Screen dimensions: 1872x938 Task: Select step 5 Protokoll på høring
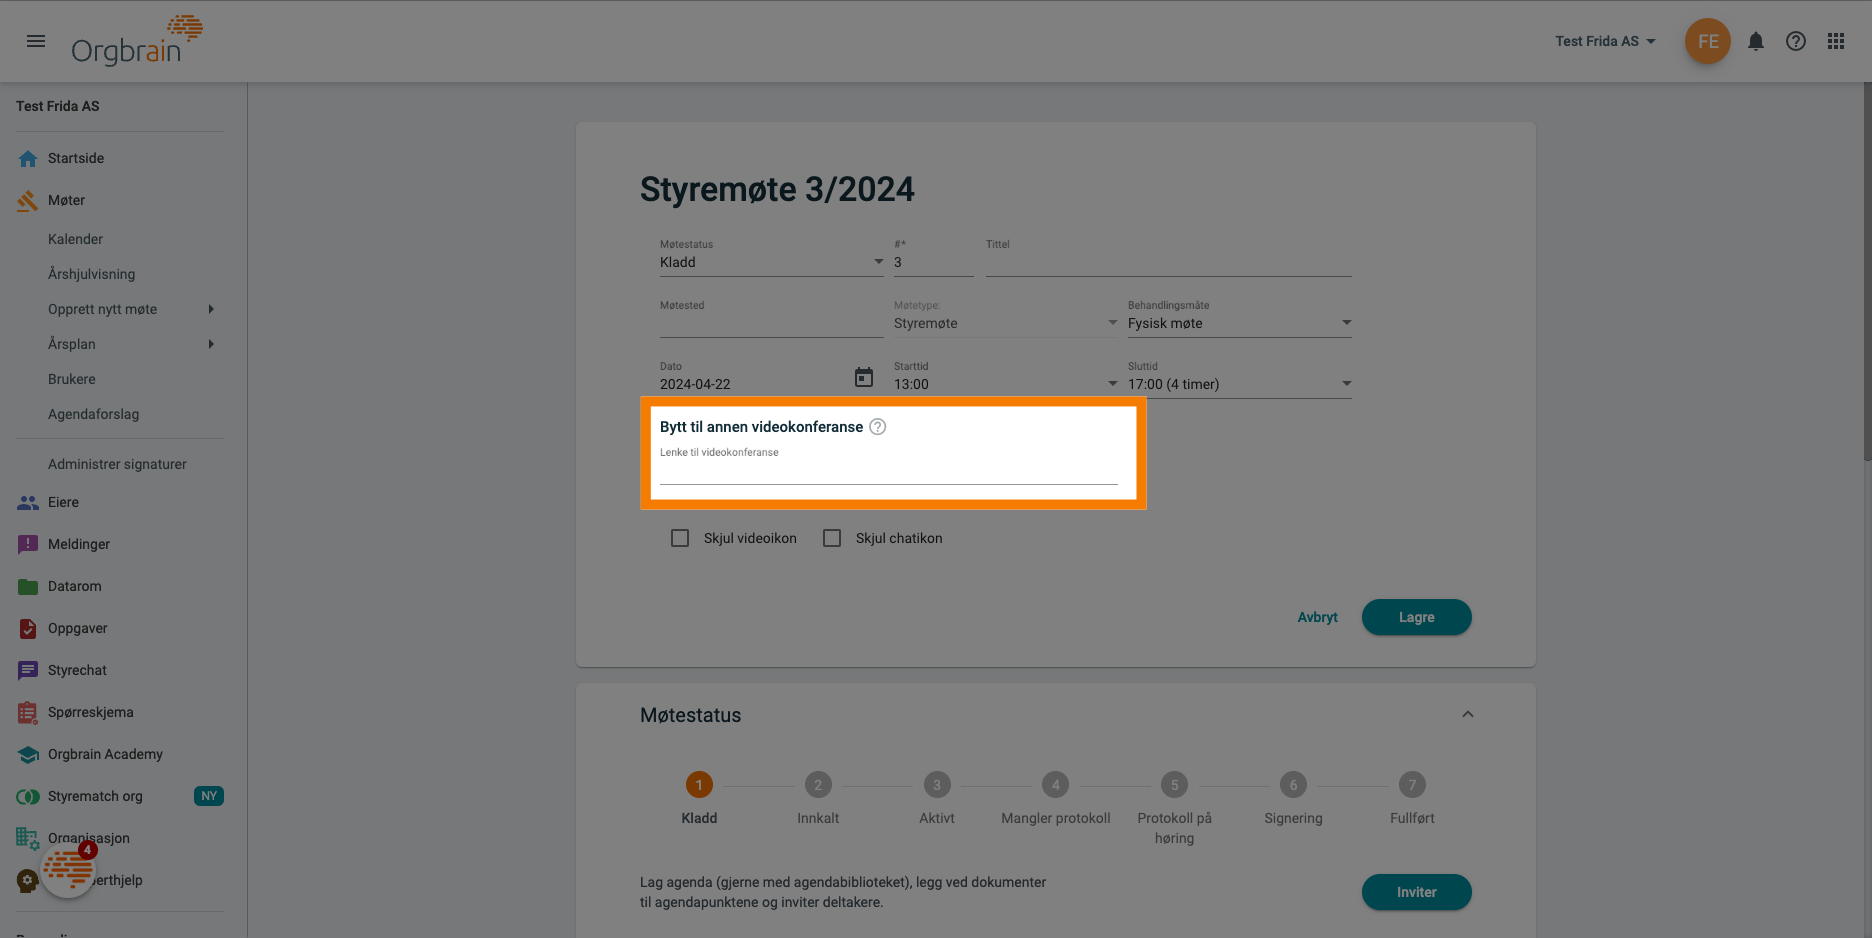1174,785
